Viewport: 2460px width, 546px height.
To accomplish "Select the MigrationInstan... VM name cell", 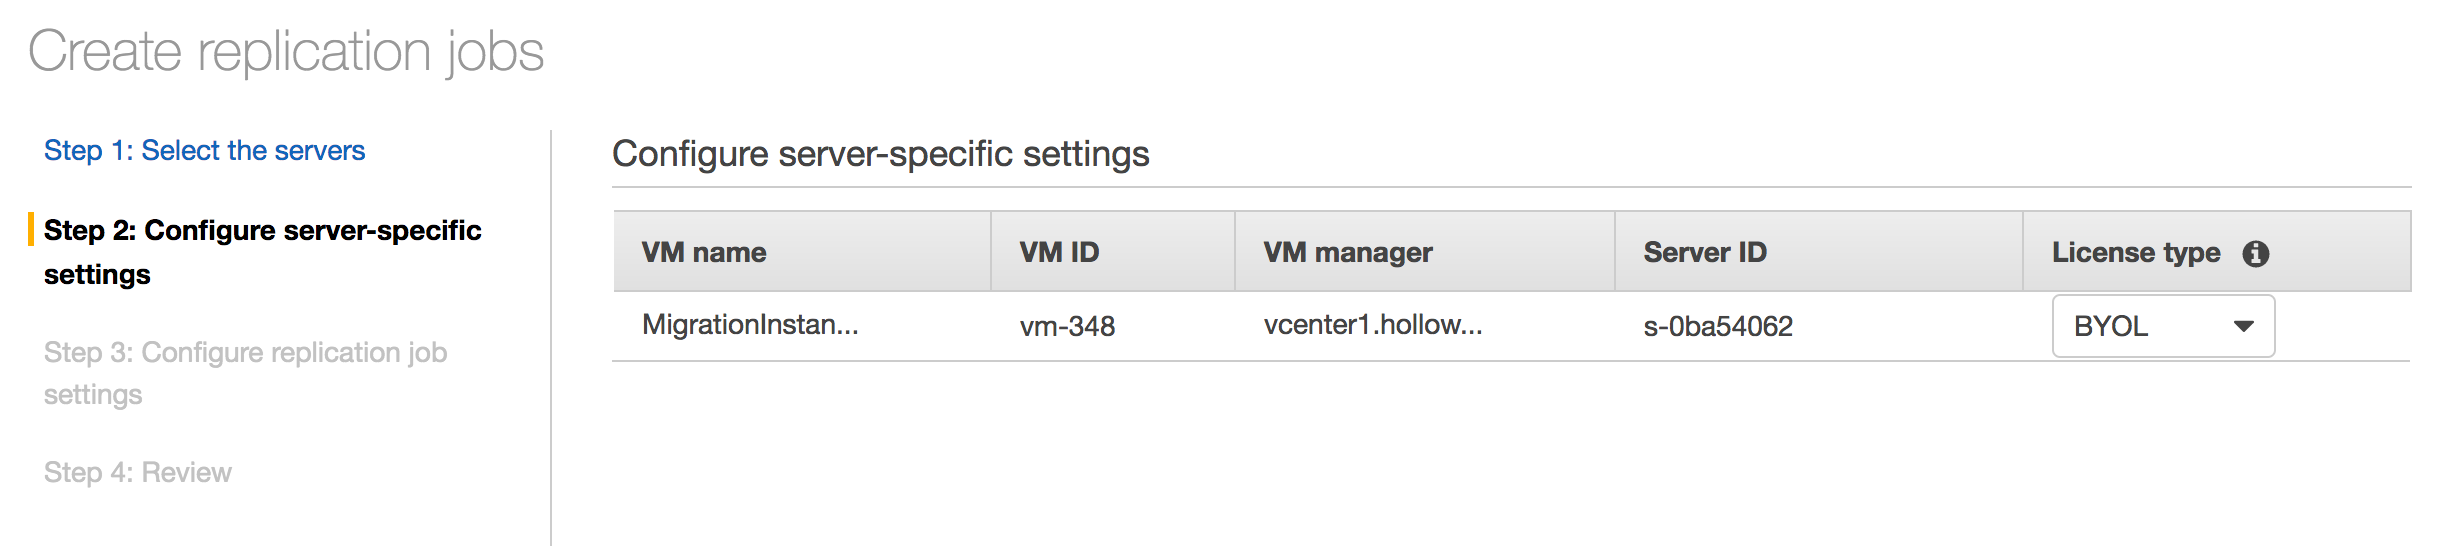I will click(750, 325).
